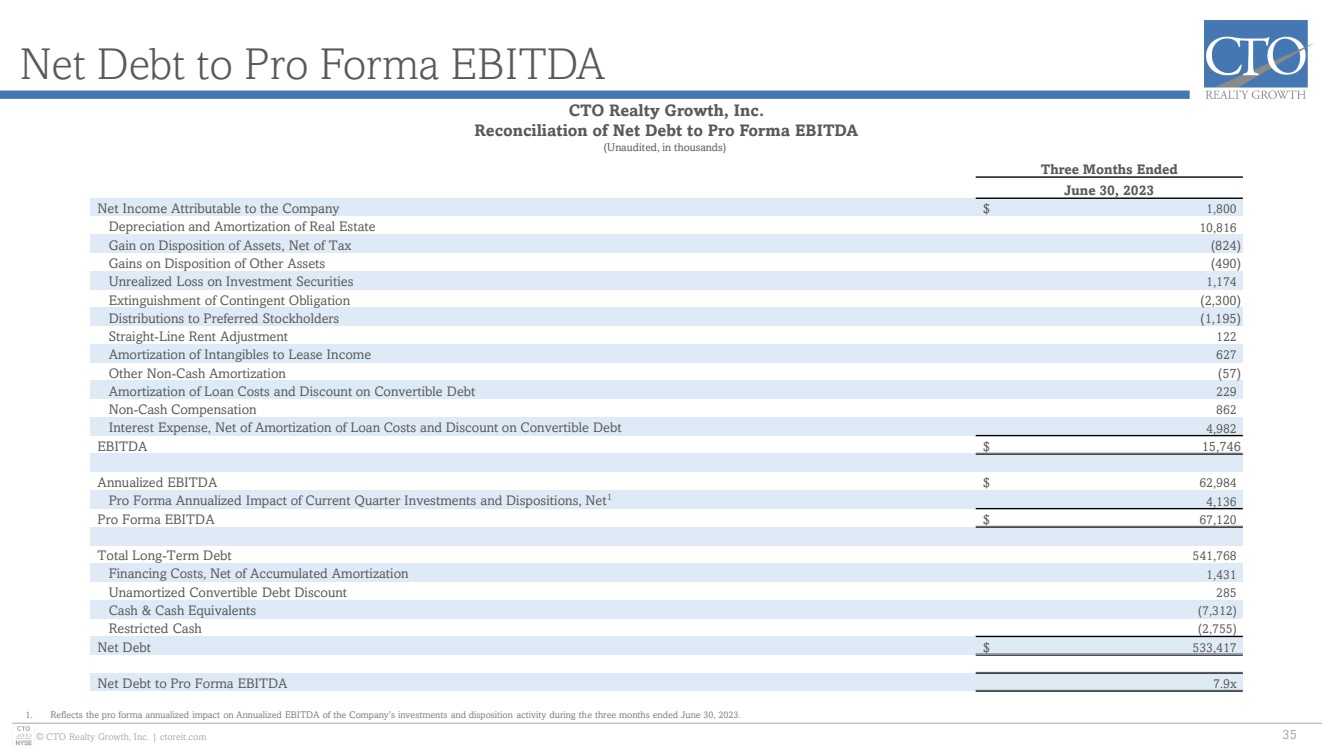Click the ratio value 7.9x

pyautogui.click(x=1227, y=683)
